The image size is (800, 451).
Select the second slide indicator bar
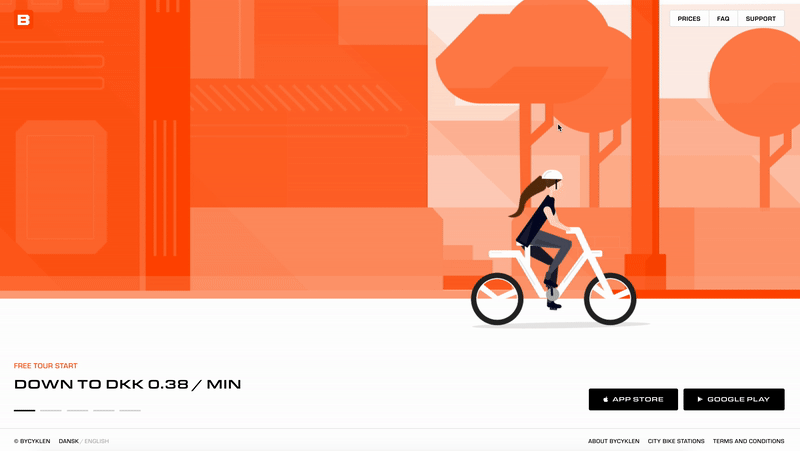[51, 410]
